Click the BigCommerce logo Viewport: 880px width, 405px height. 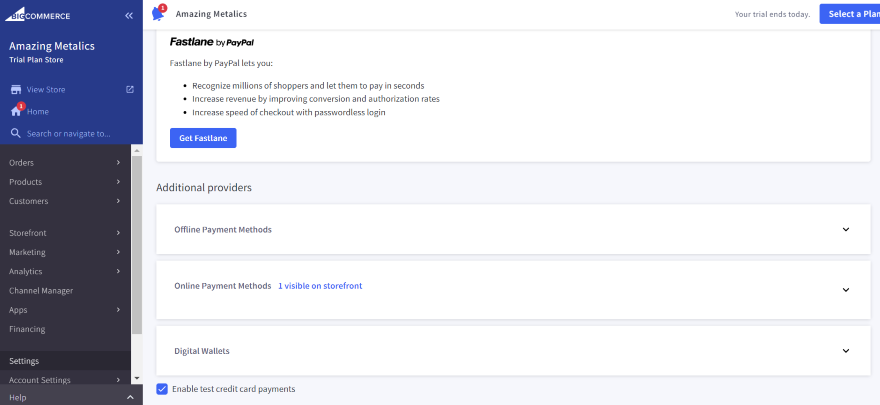click(x=38, y=15)
